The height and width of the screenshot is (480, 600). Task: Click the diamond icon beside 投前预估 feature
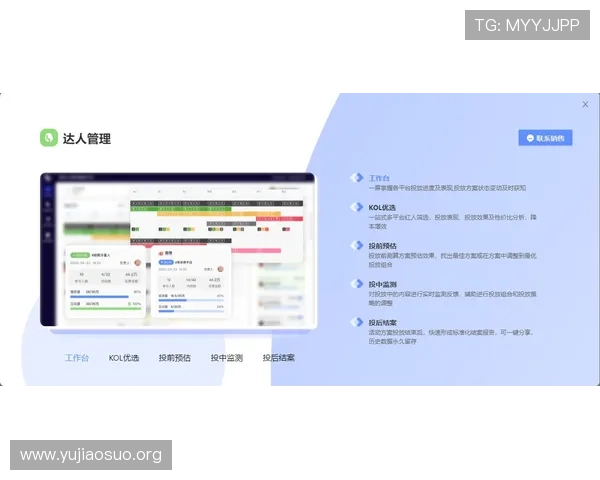tap(357, 245)
